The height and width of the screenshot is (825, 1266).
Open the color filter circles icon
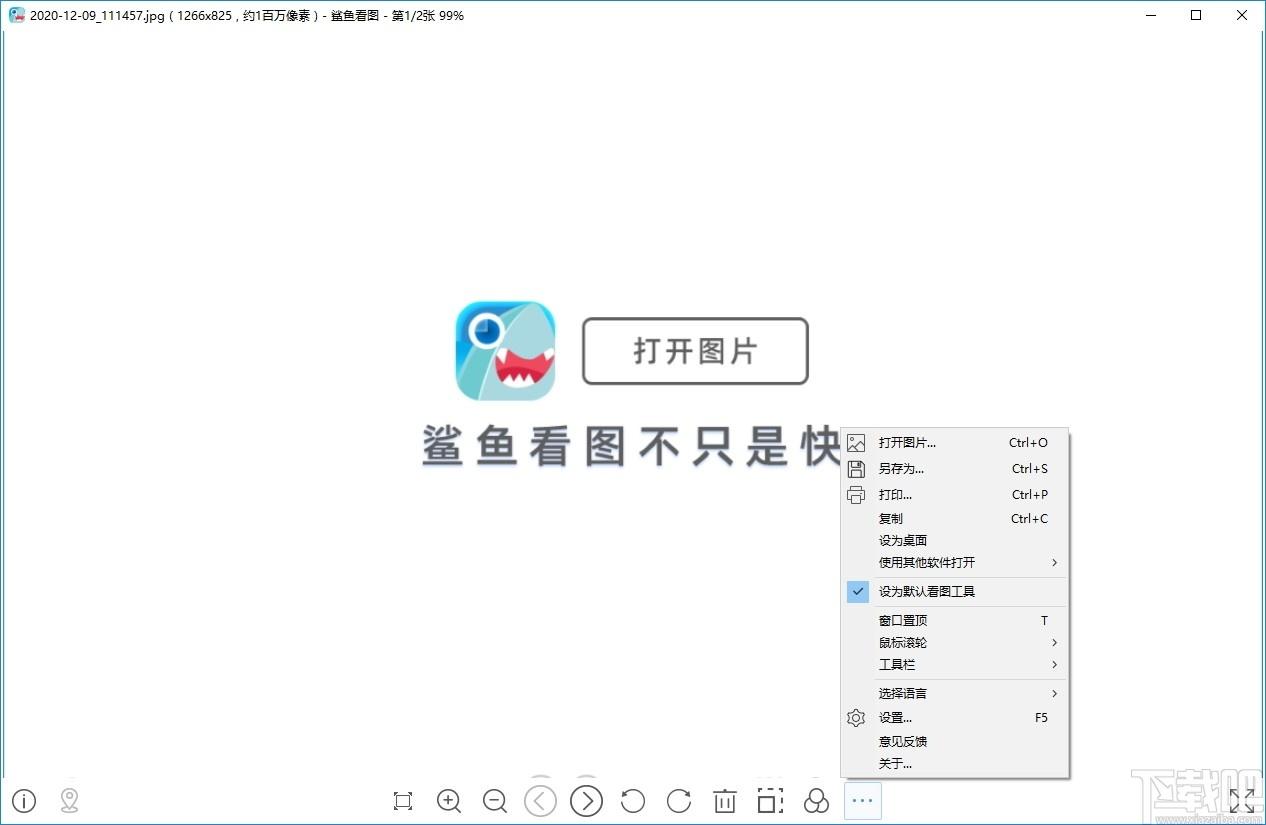(x=817, y=801)
